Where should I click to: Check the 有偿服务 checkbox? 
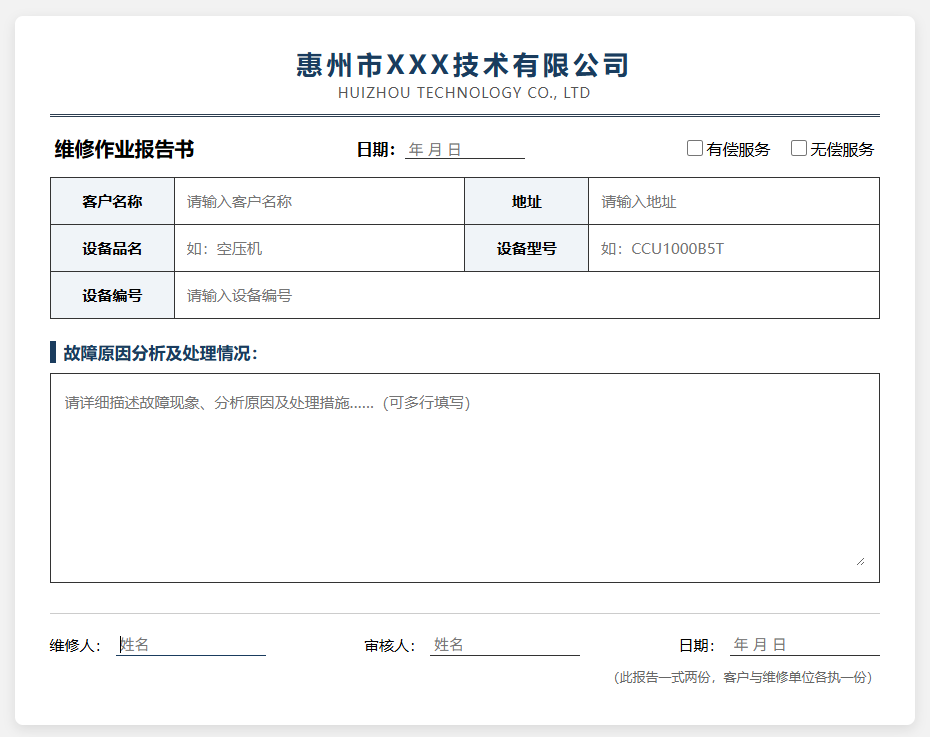pyautogui.click(x=695, y=148)
